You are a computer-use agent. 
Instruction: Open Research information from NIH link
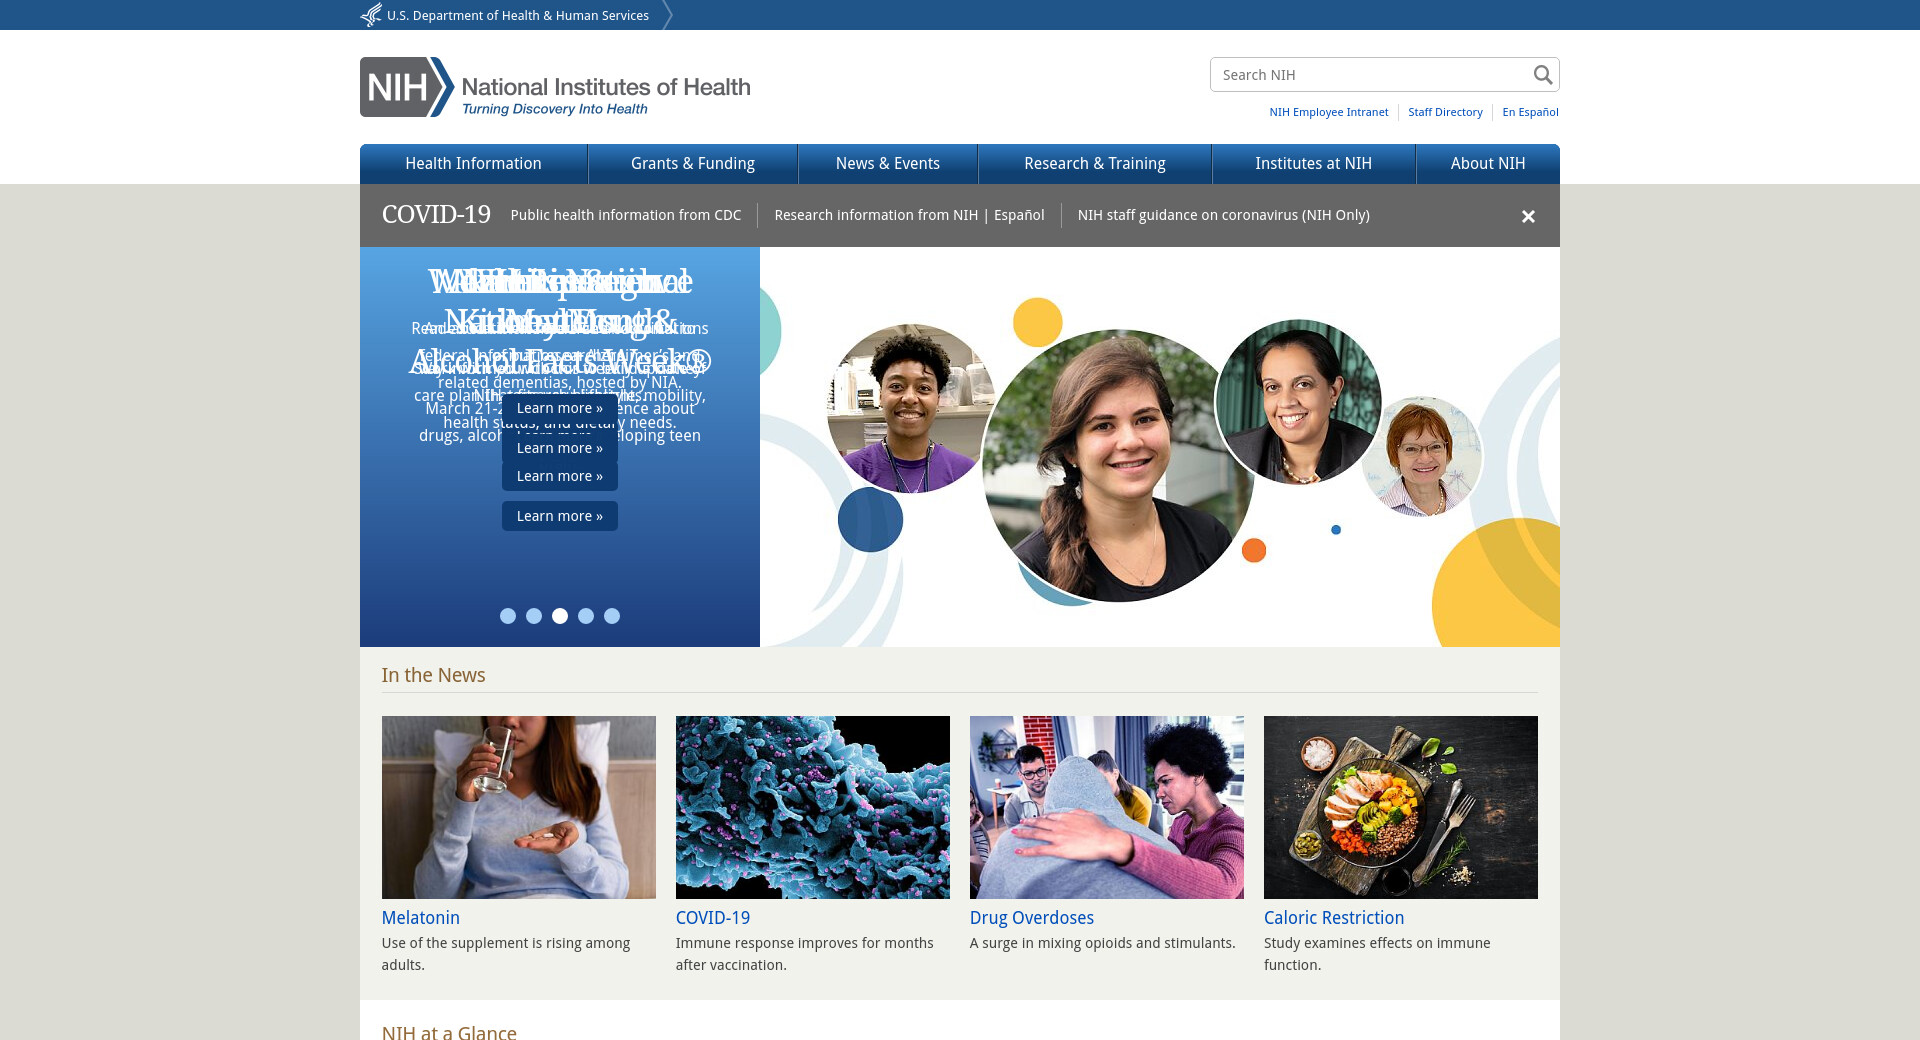[x=876, y=215]
